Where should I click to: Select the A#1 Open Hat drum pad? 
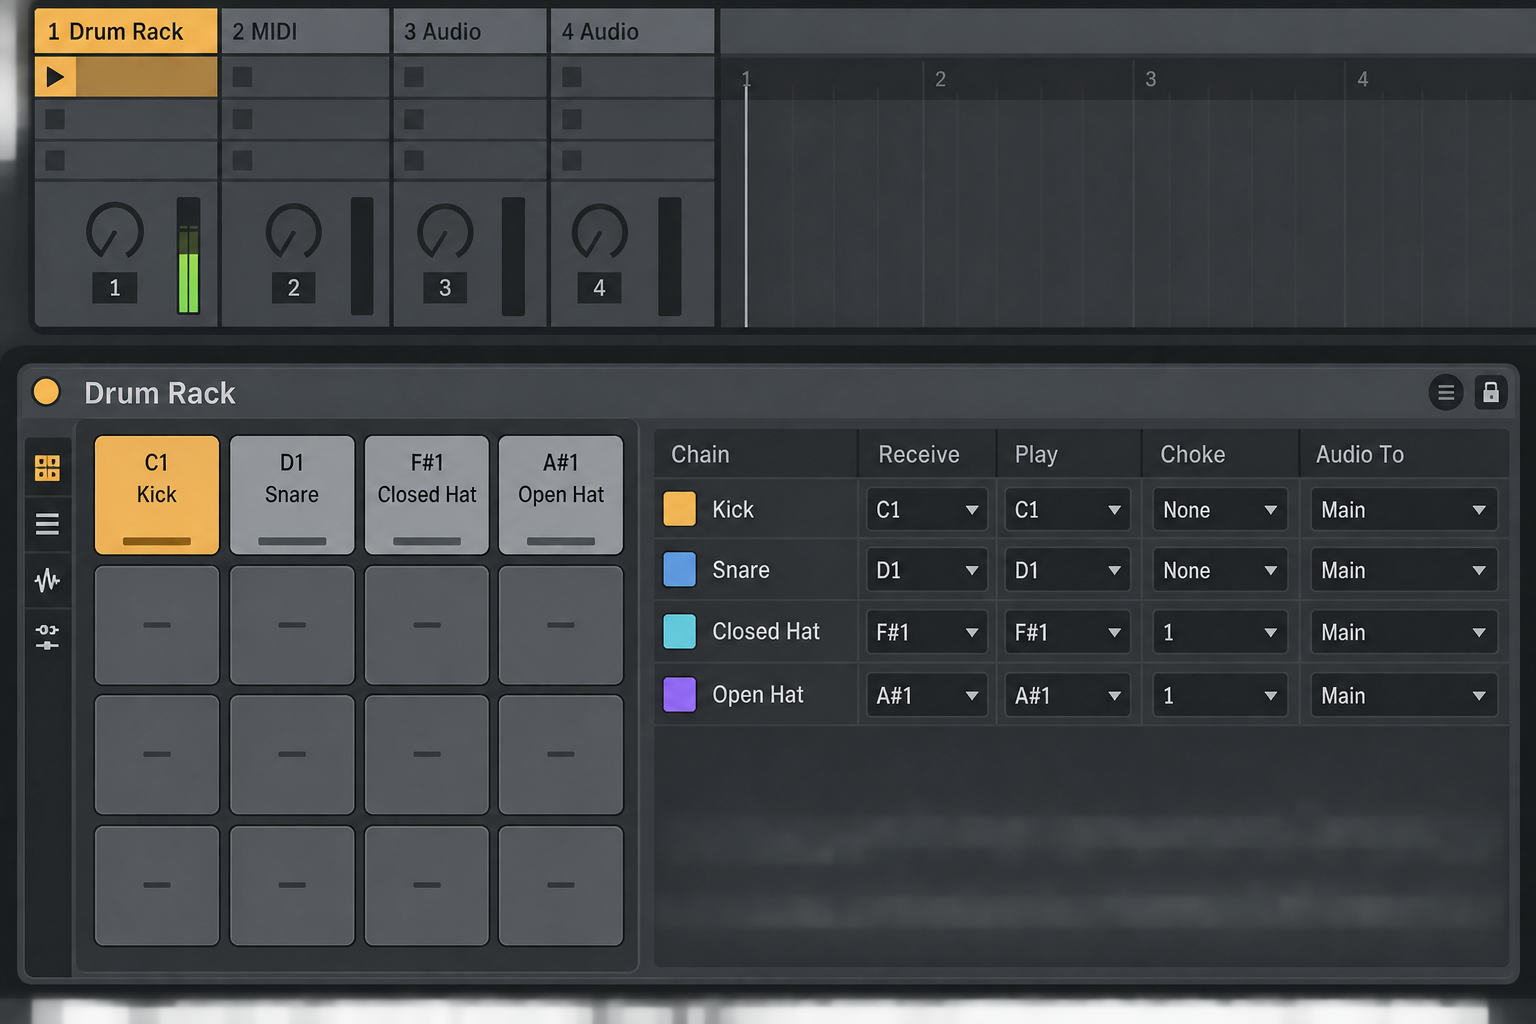[561, 494]
